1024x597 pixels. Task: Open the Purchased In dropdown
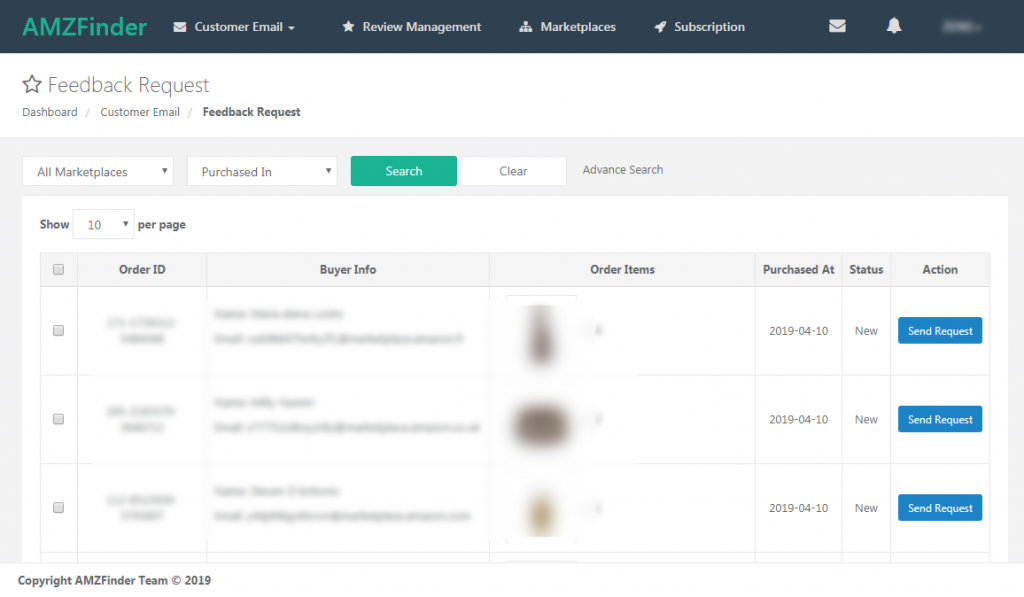pos(262,172)
